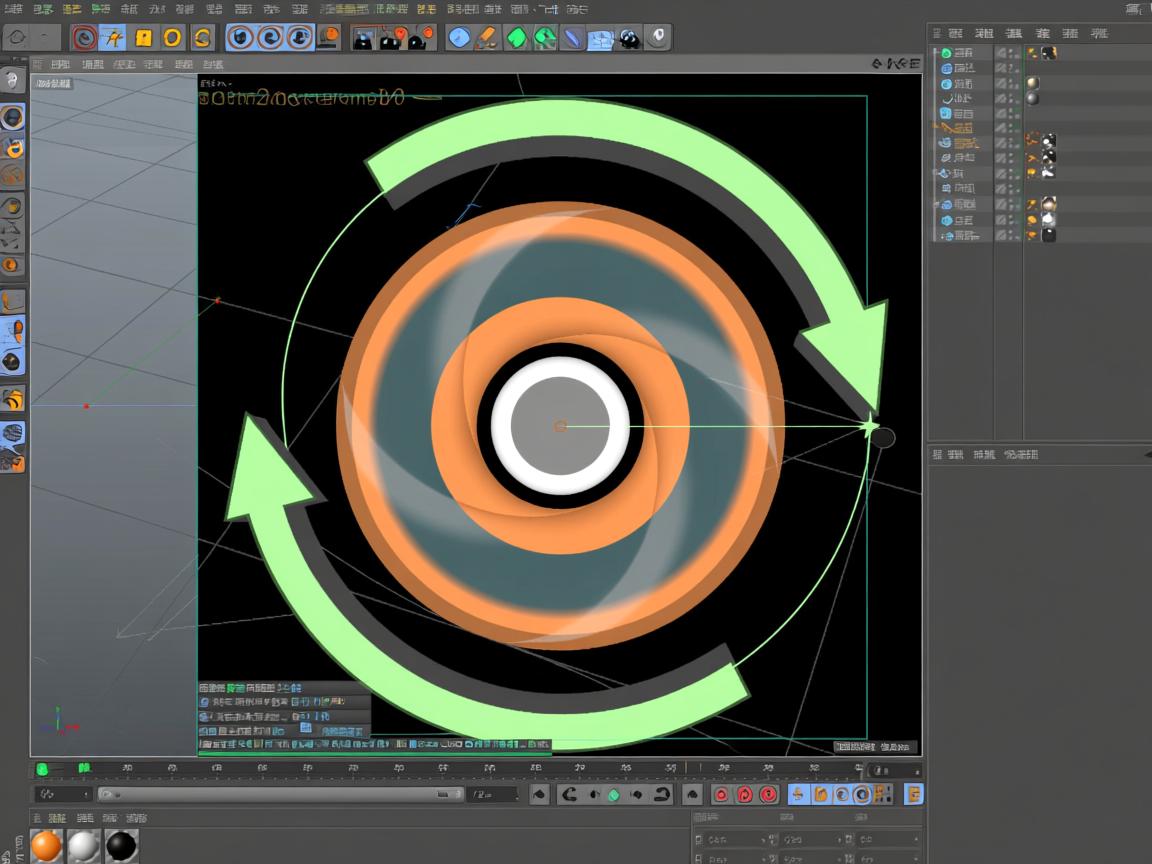Click the red record keyframe button
The height and width of the screenshot is (864, 1152).
click(720, 794)
